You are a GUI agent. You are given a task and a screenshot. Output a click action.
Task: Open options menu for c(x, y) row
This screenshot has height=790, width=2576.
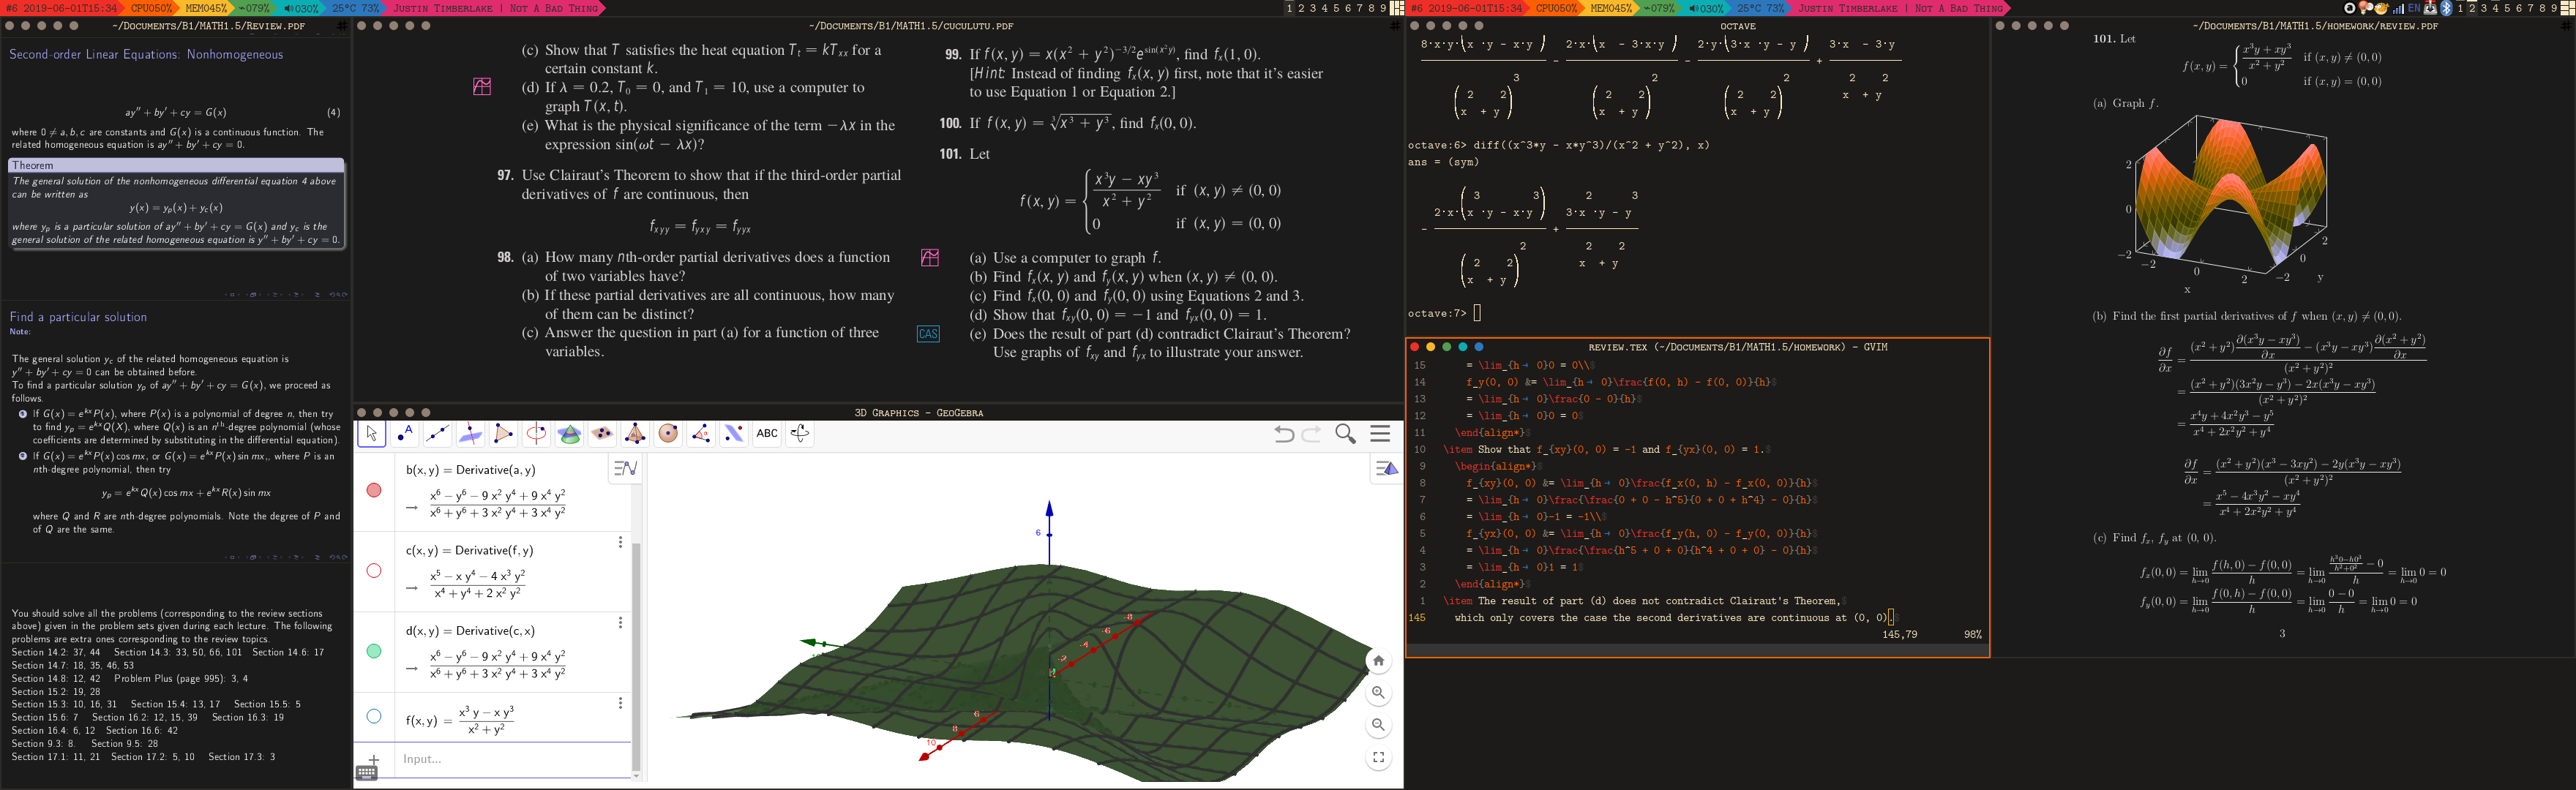pyautogui.click(x=620, y=542)
